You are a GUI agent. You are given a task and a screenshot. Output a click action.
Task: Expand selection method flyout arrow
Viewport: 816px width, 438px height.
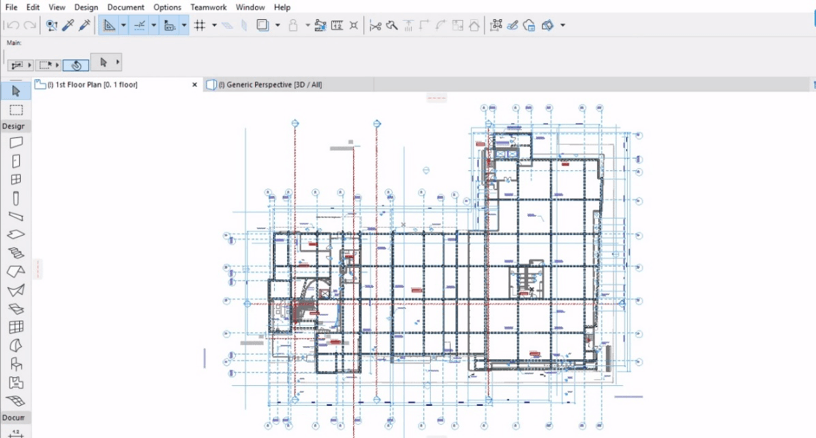(30, 65)
